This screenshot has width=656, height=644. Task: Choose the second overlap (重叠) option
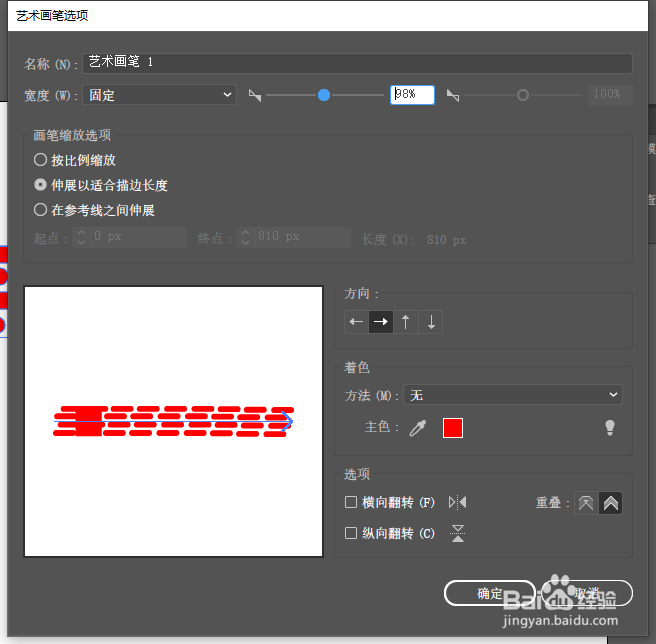click(610, 503)
